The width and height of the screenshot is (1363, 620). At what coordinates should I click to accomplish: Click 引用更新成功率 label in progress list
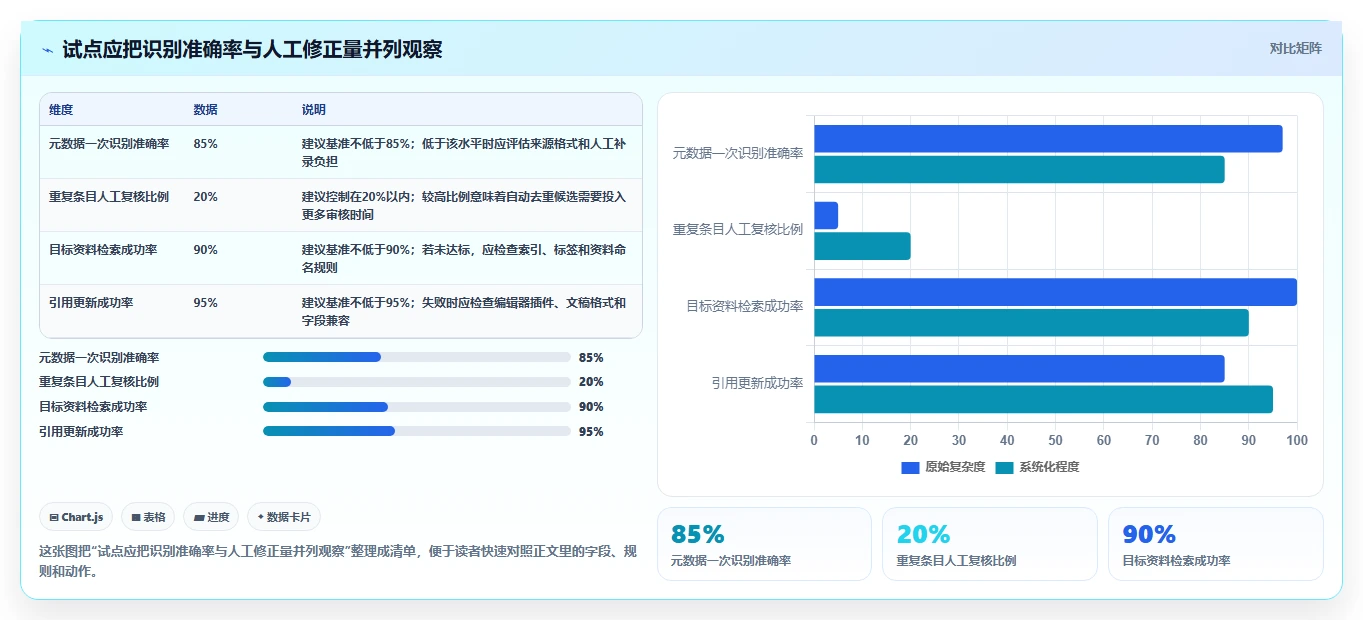pyautogui.click(x=81, y=432)
